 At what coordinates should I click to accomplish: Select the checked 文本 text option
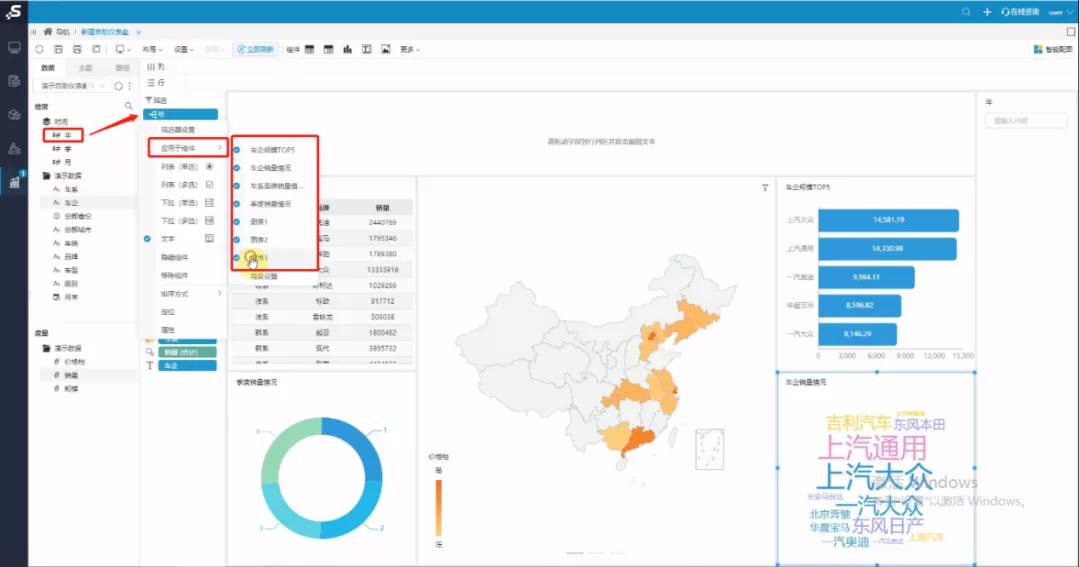167,238
